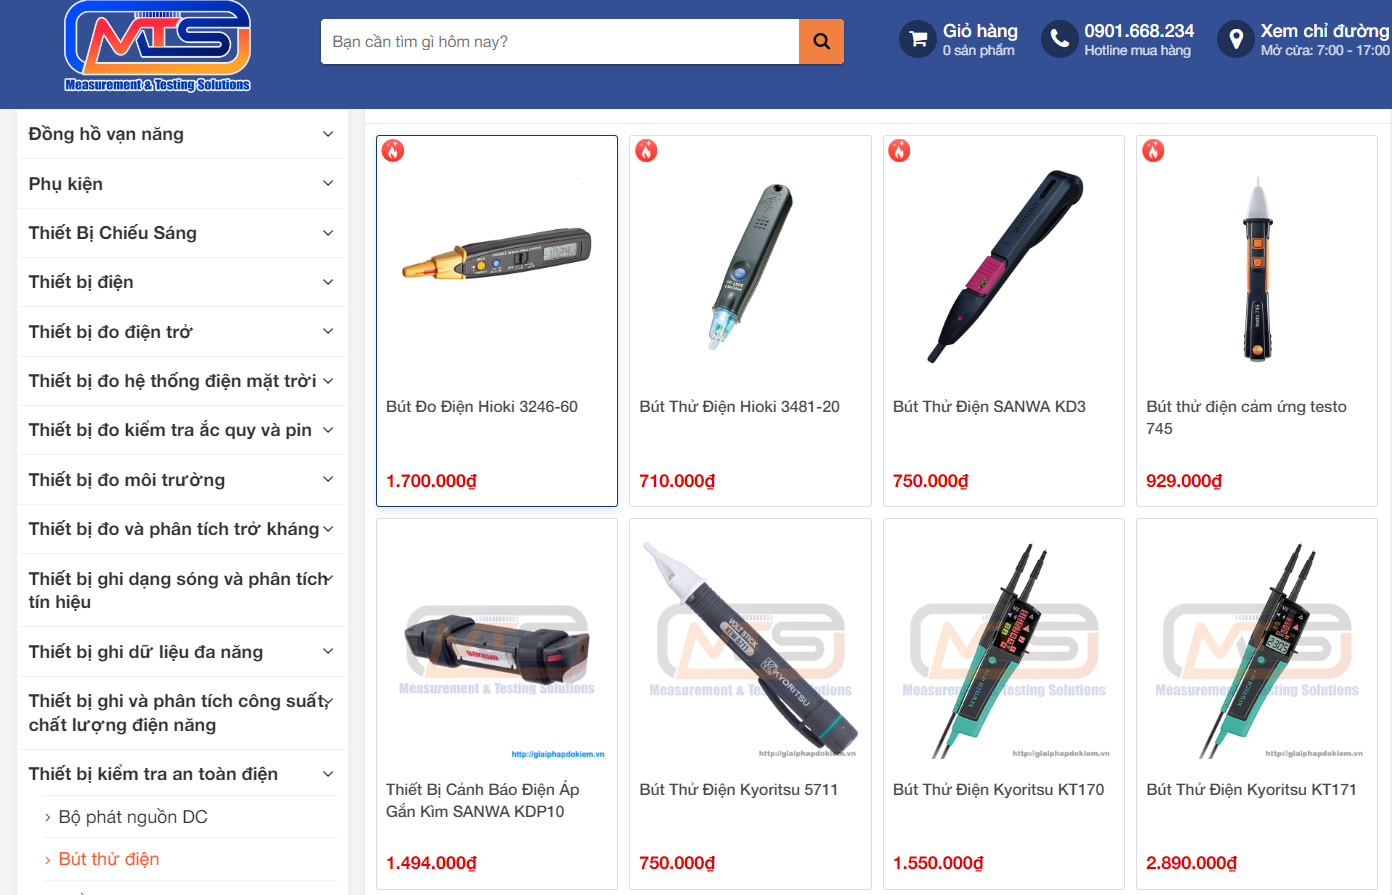
Task: Click the MTS logo in the header
Action: pyautogui.click(x=157, y=46)
